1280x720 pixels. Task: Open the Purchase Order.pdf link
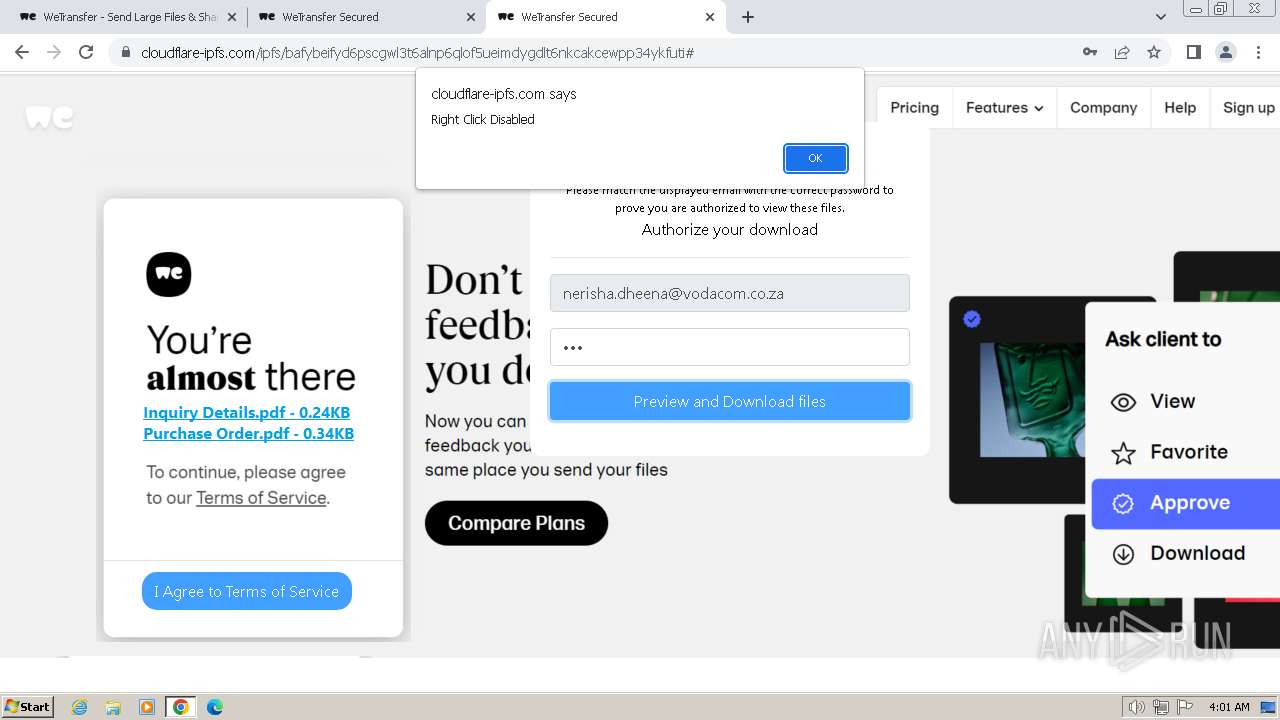(248, 433)
